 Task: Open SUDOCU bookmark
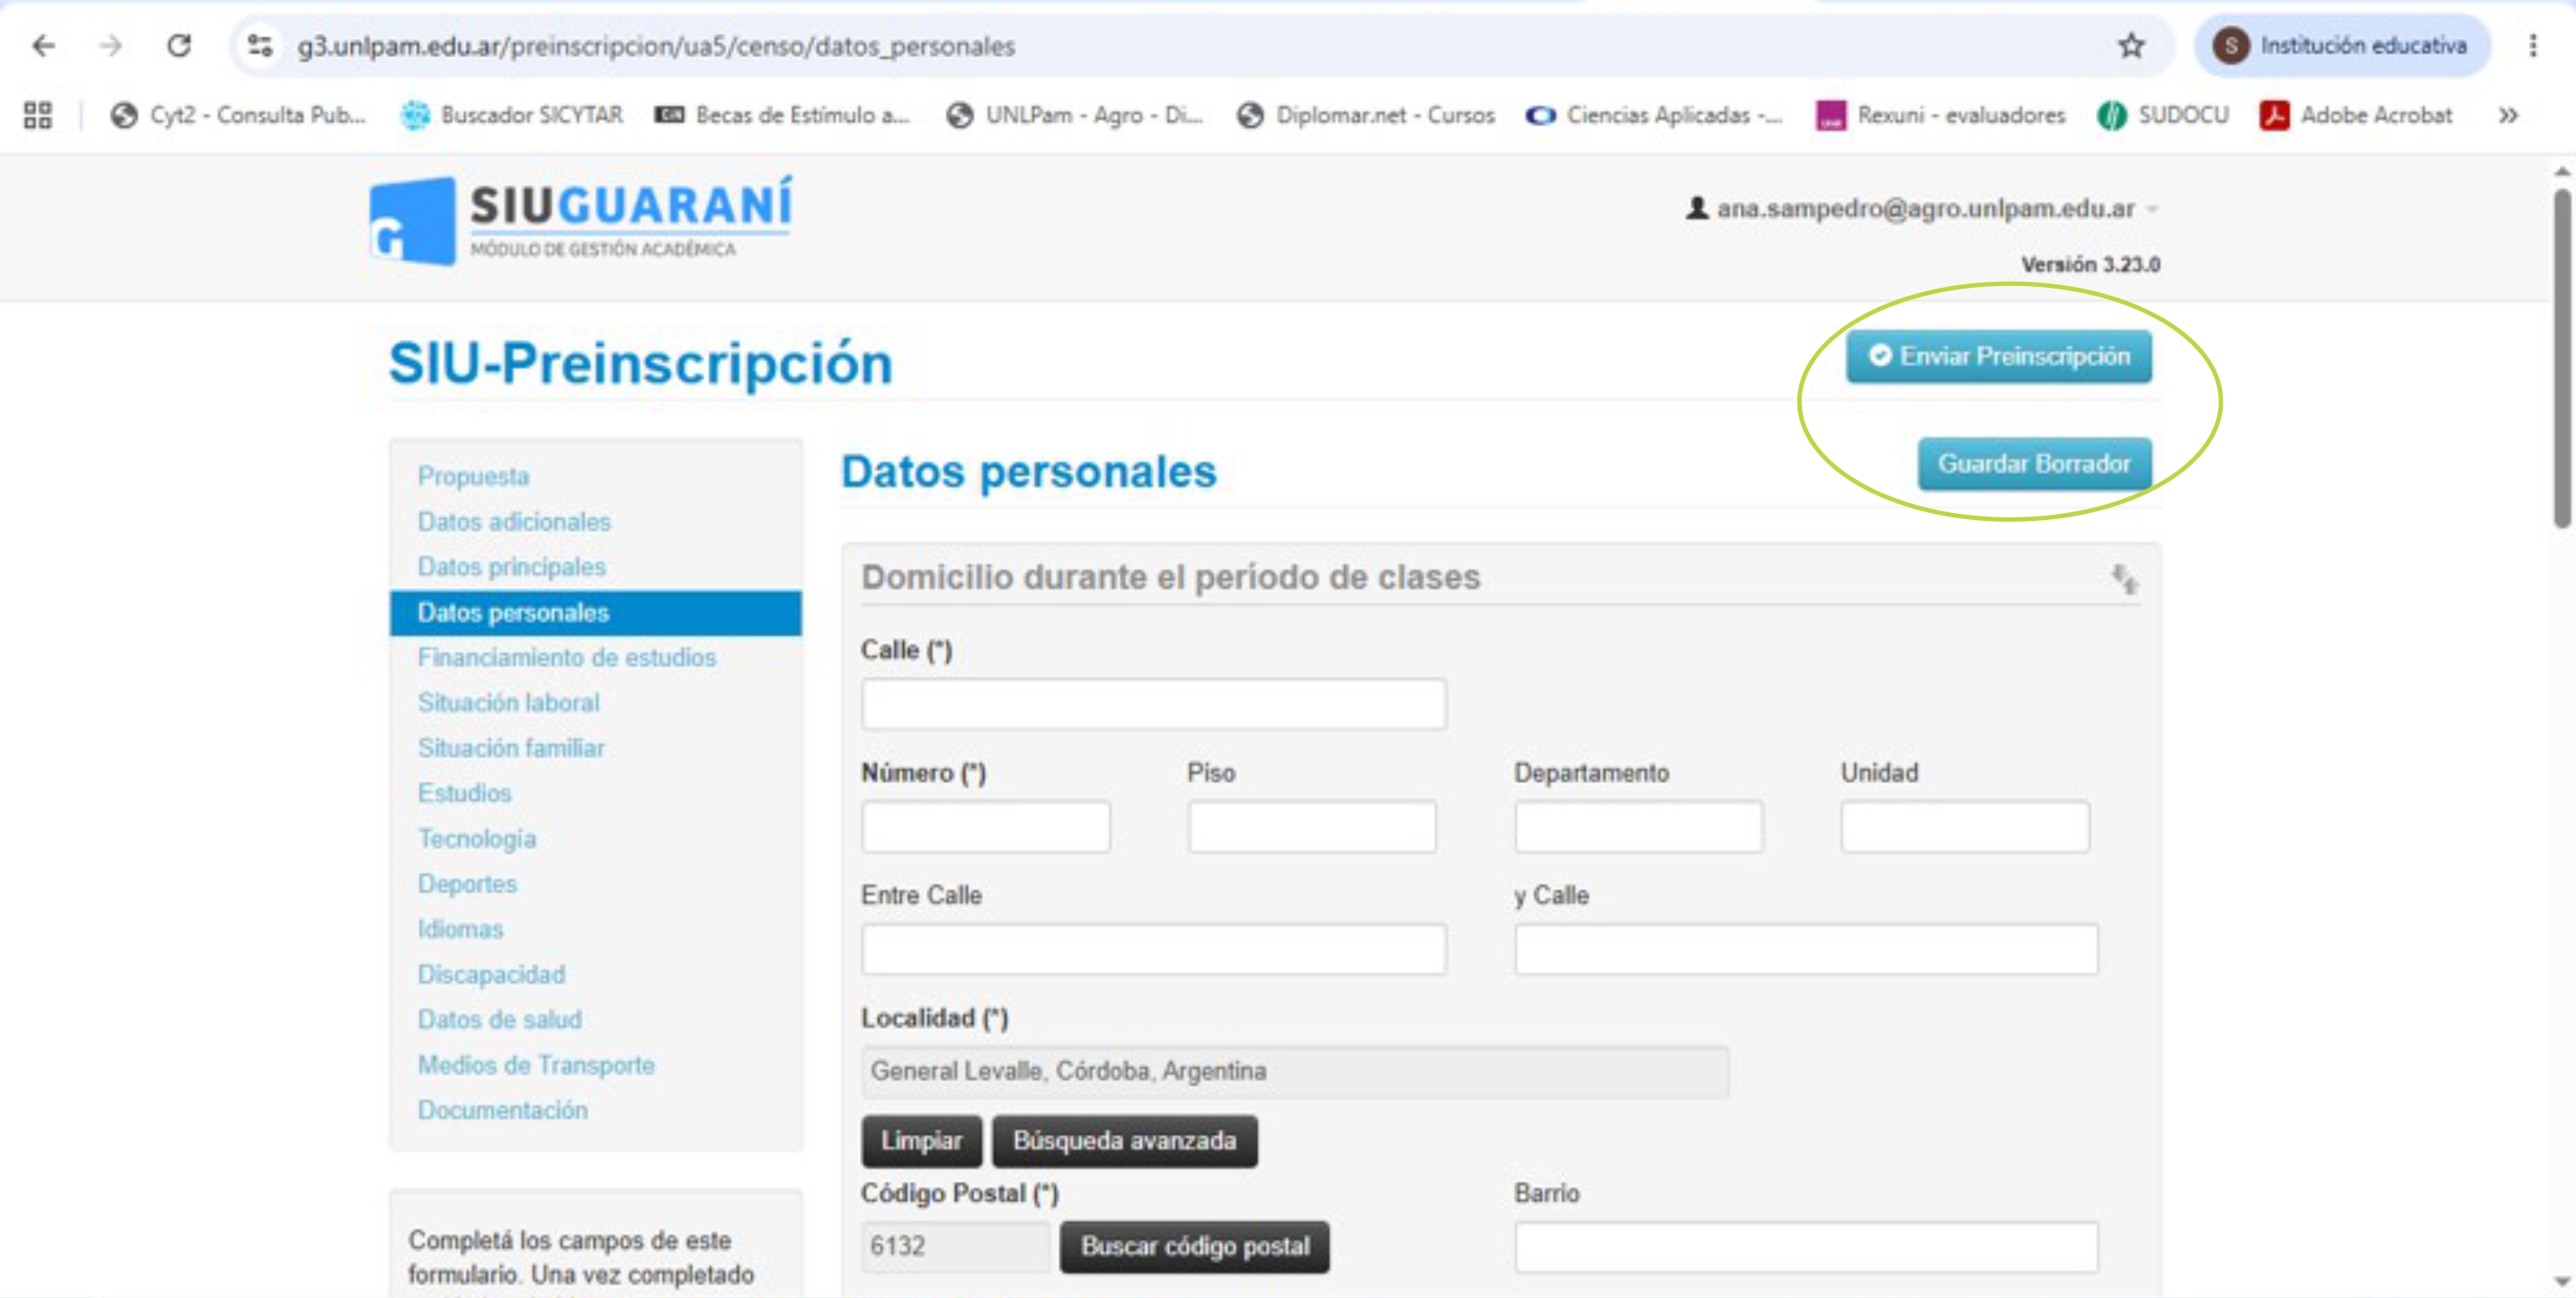click(2163, 116)
